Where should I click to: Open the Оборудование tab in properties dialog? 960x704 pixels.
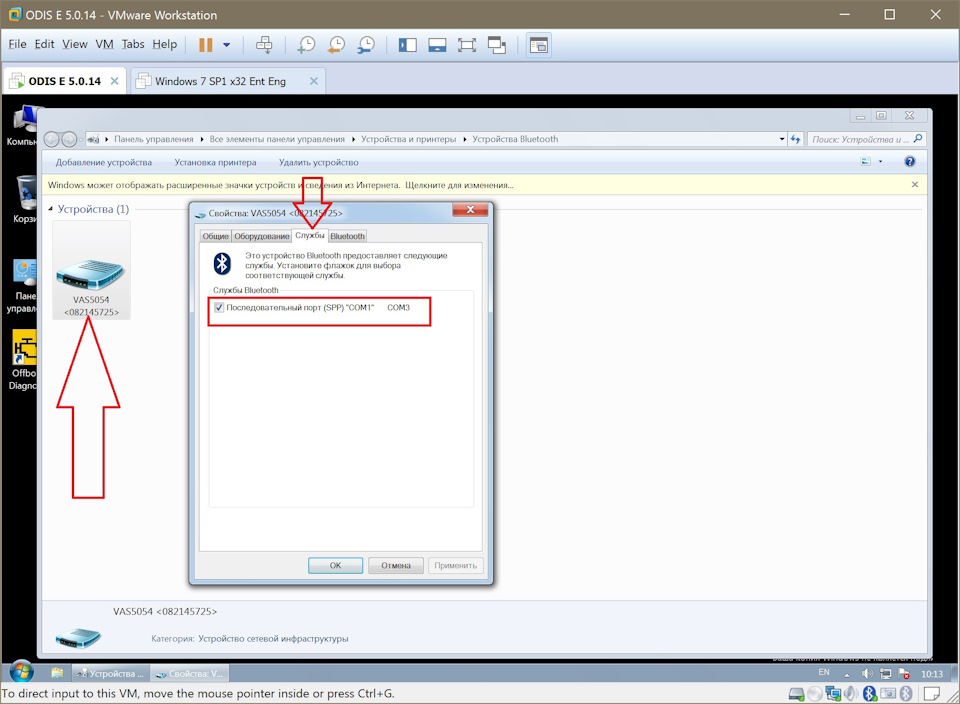click(x=261, y=236)
